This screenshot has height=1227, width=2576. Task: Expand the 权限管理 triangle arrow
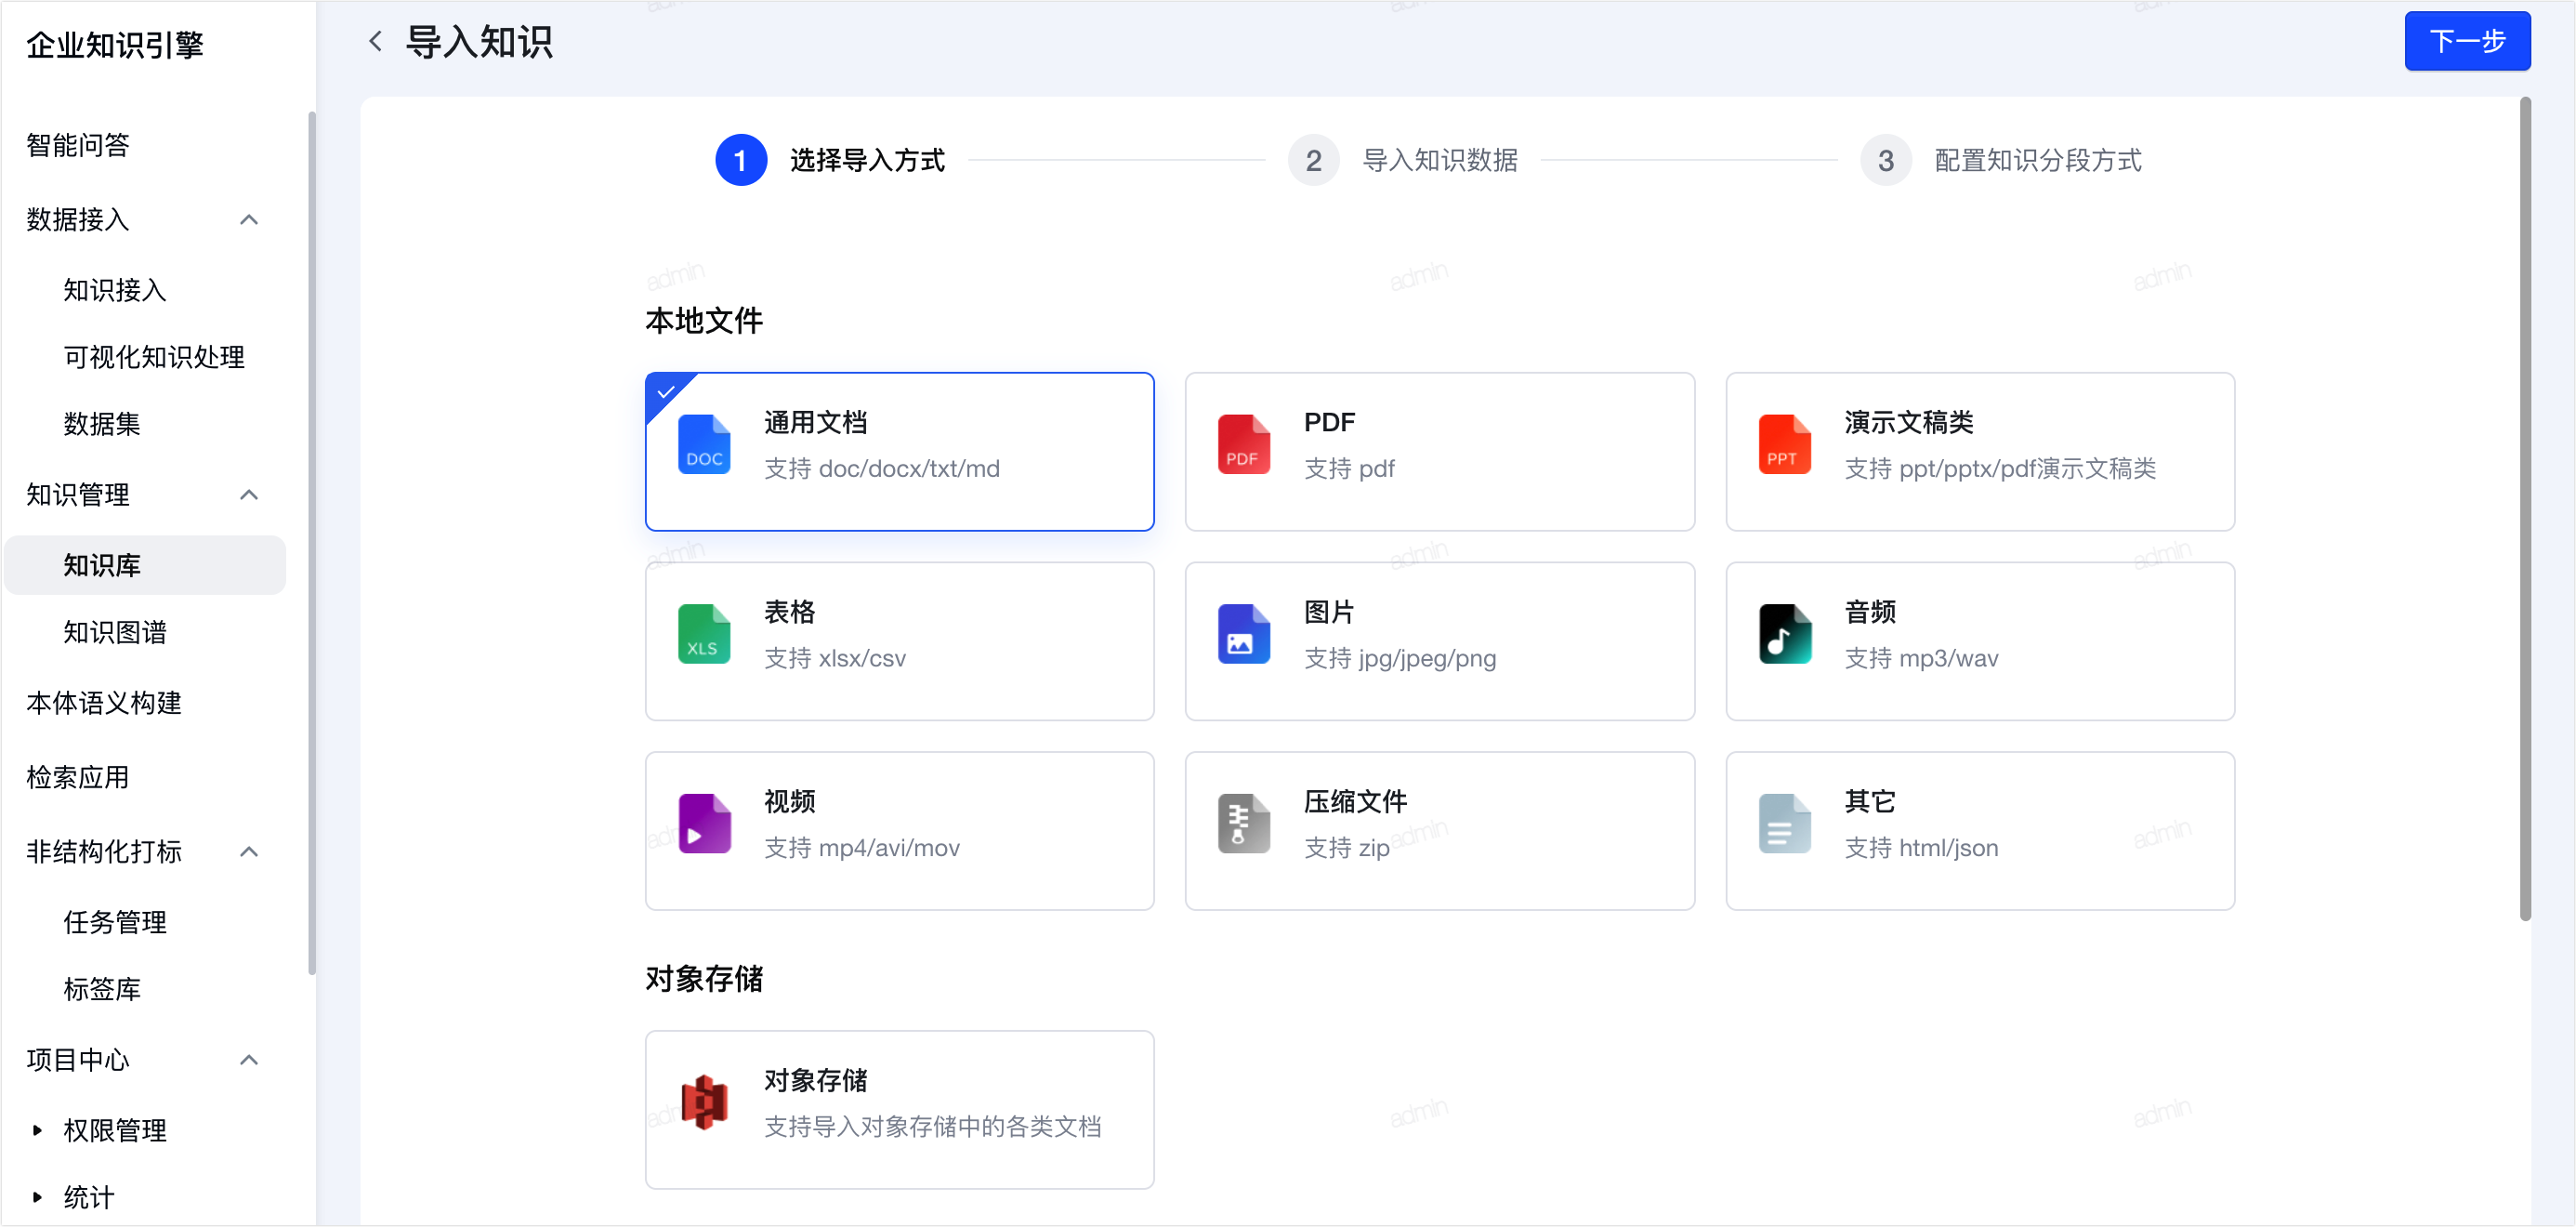point(37,1130)
